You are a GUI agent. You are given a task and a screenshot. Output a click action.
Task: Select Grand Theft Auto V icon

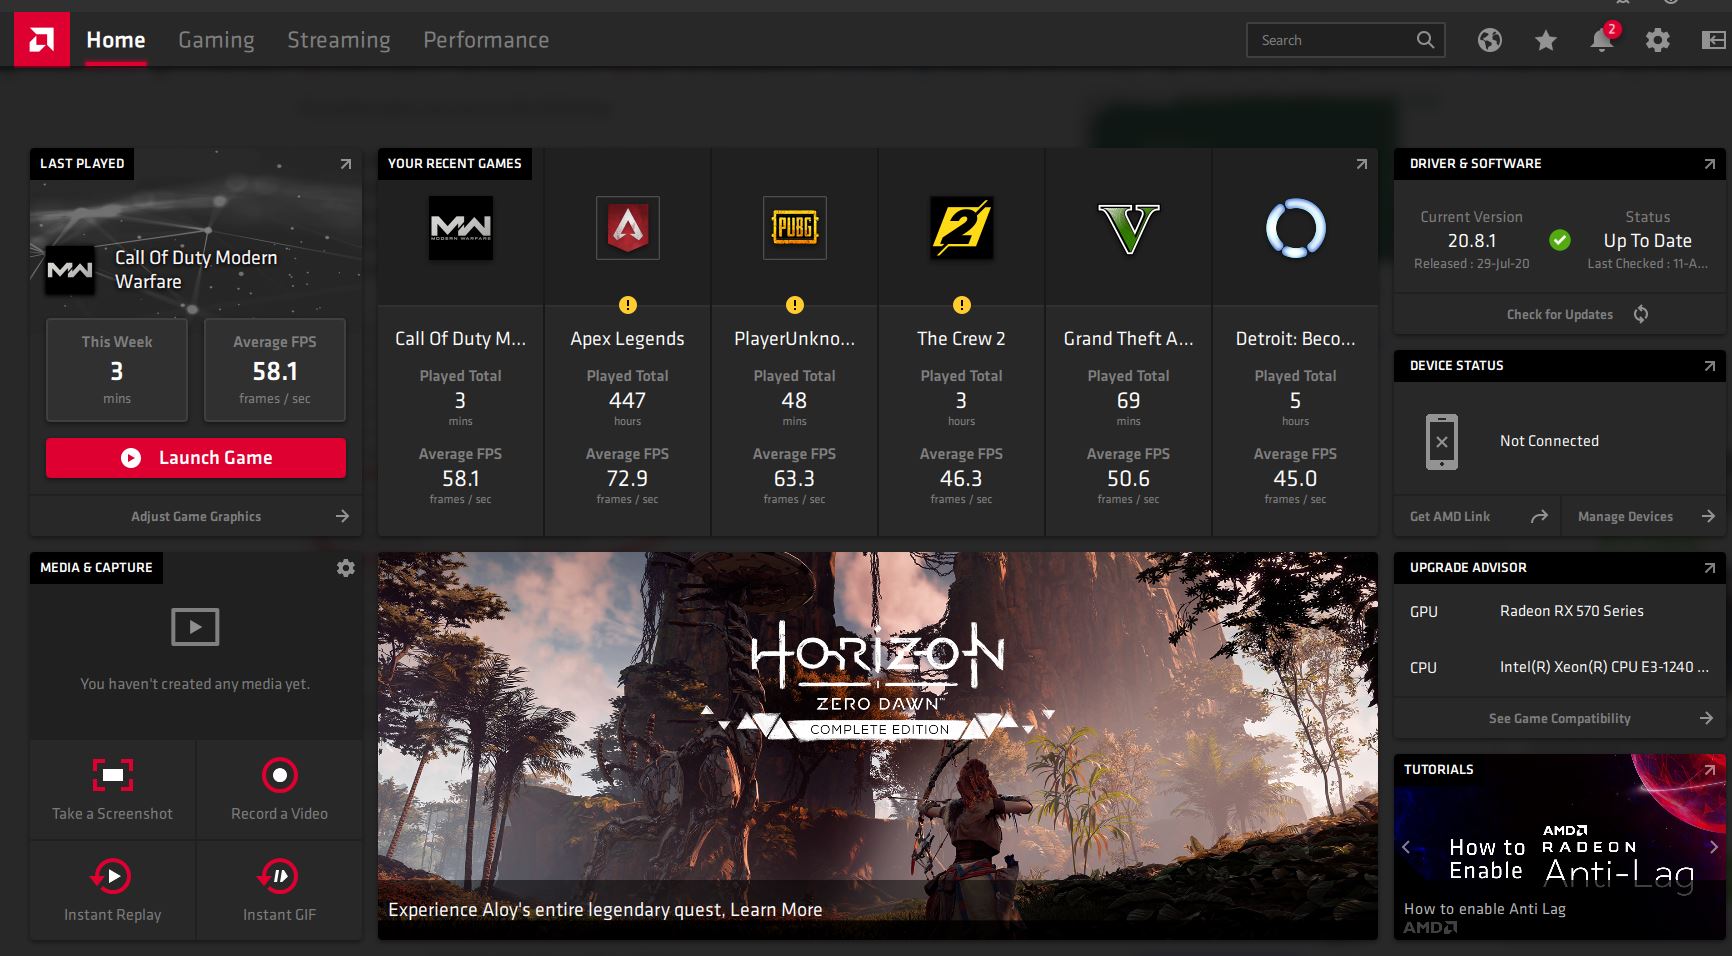pyautogui.click(x=1129, y=228)
